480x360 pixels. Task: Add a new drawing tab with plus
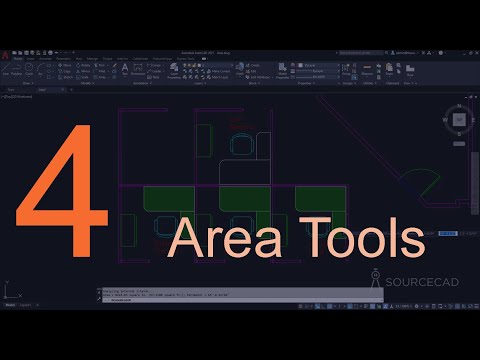point(71,90)
